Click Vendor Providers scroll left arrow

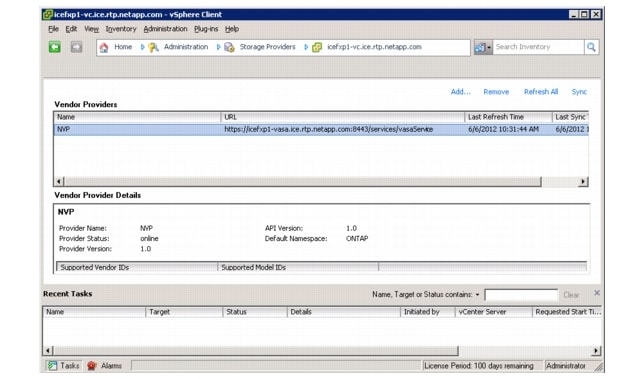pyautogui.click(x=59, y=182)
